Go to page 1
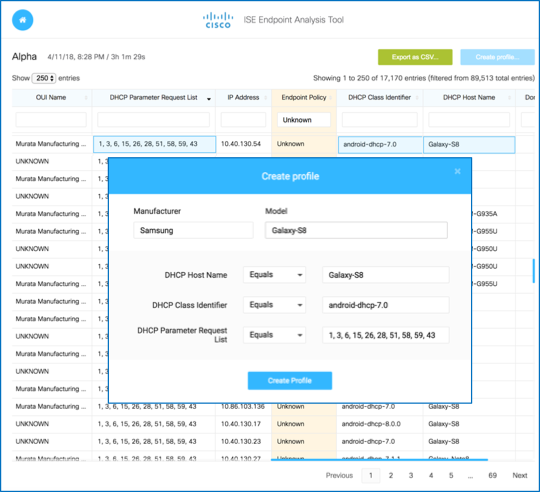This screenshot has height=492, width=540. click(x=371, y=475)
